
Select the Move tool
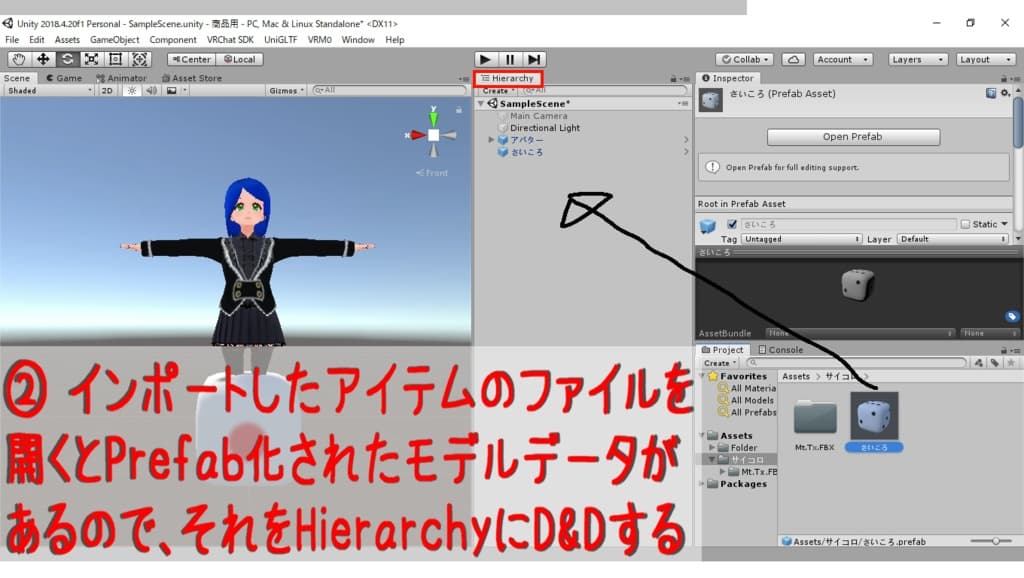[42, 59]
